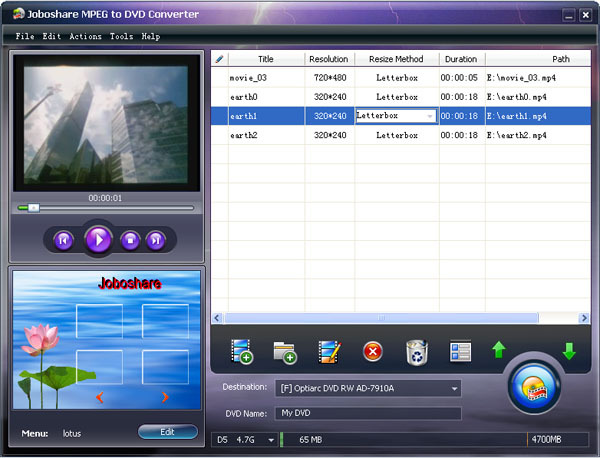Open the Actions menu
This screenshot has width=600, height=458.
click(85, 36)
